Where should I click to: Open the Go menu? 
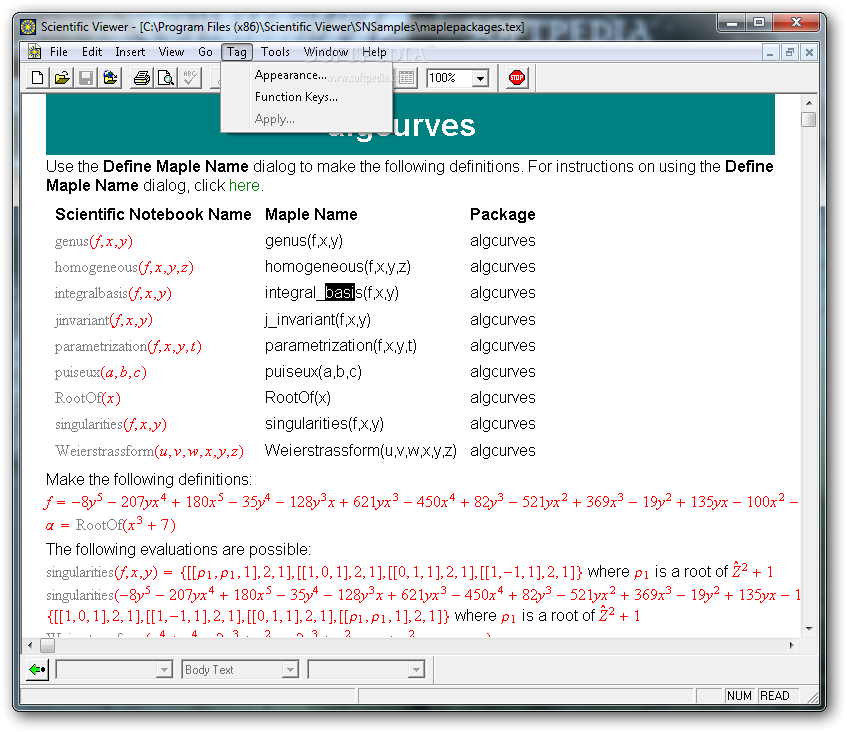click(x=205, y=52)
